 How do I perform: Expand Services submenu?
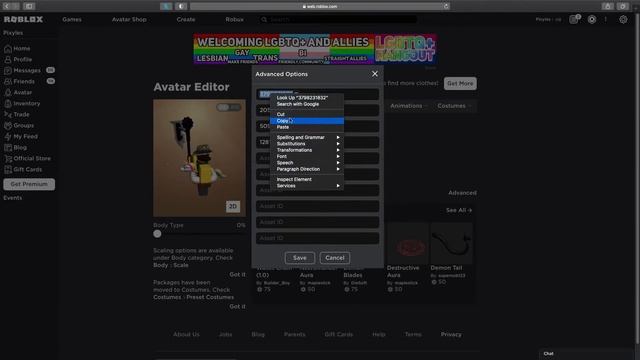click(x=307, y=186)
